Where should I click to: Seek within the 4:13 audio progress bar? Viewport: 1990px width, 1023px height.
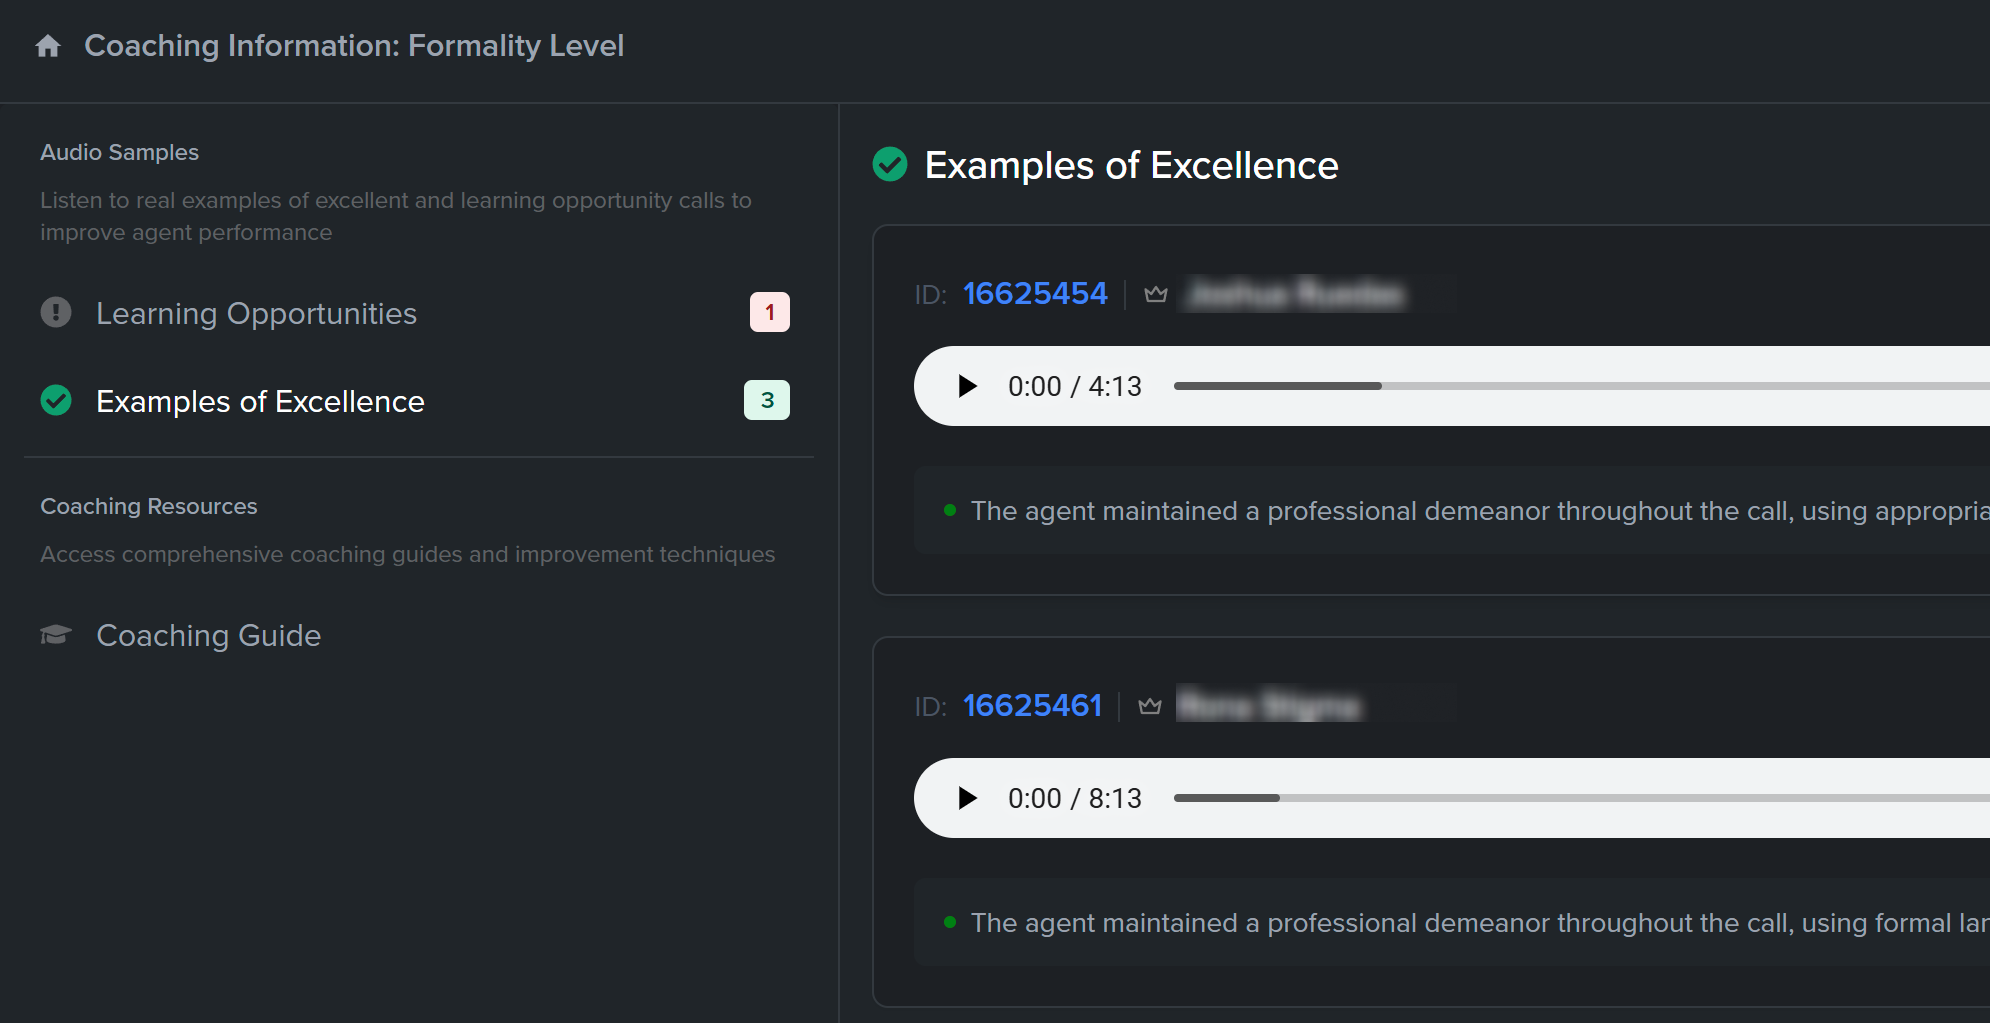tap(1581, 386)
